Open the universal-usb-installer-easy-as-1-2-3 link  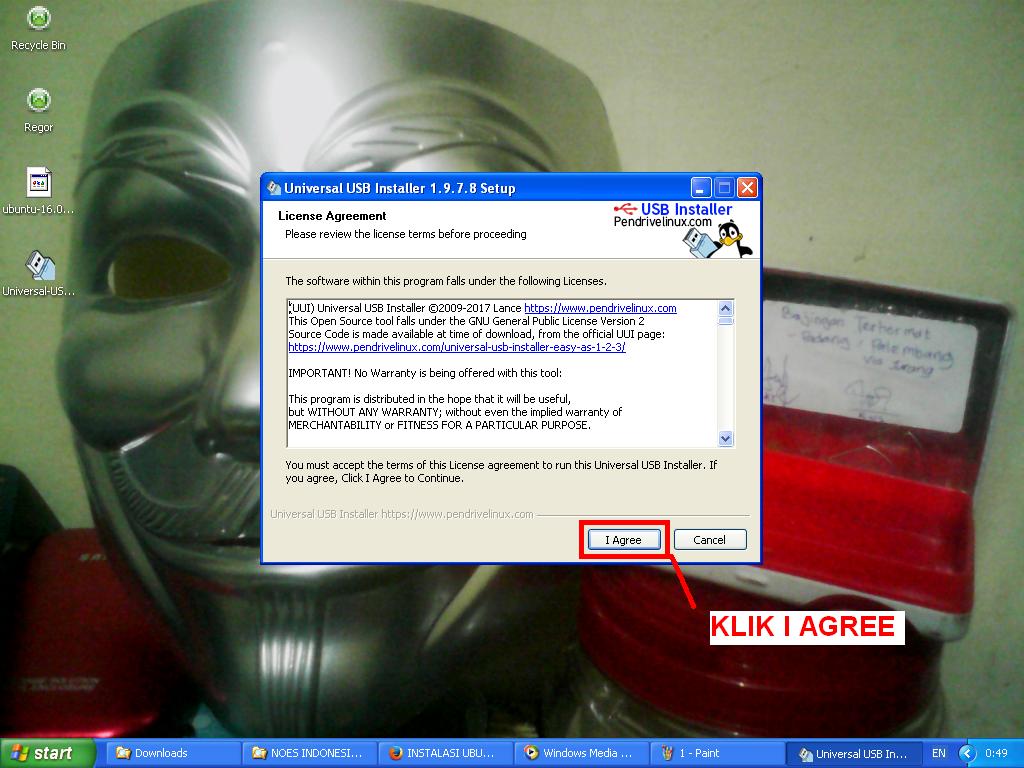coord(456,347)
